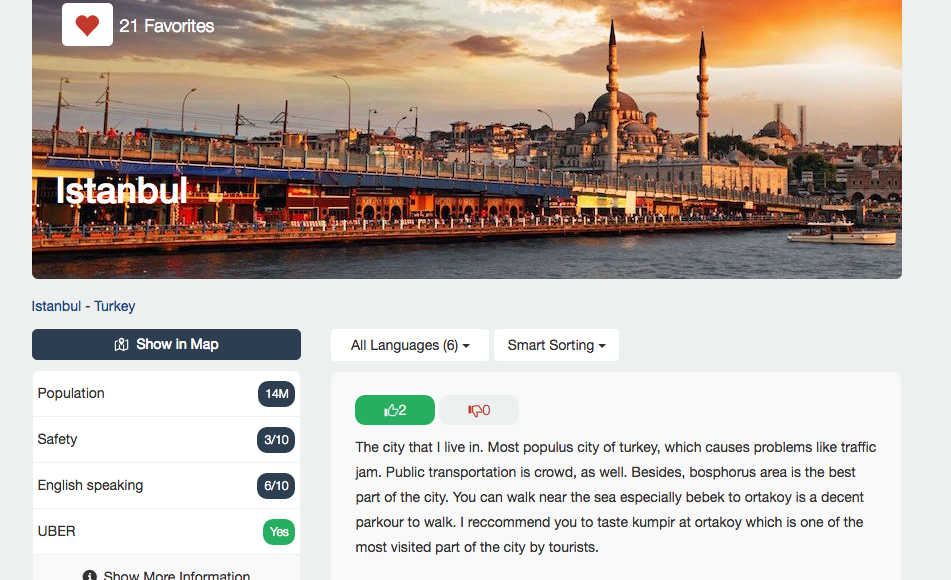This screenshot has height=580, width=951.
Task: Open the All Languages (6) dropdown
Action: (409, 345)
